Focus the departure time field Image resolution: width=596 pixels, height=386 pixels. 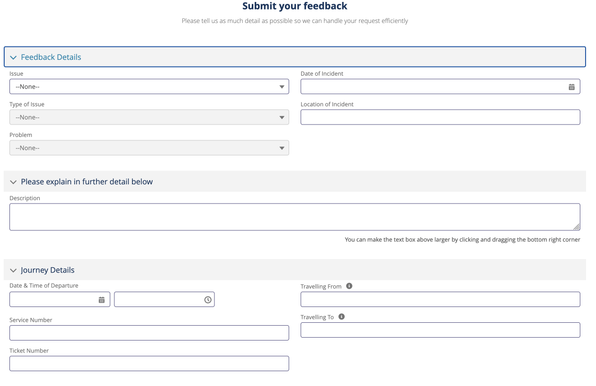(164, 299)
